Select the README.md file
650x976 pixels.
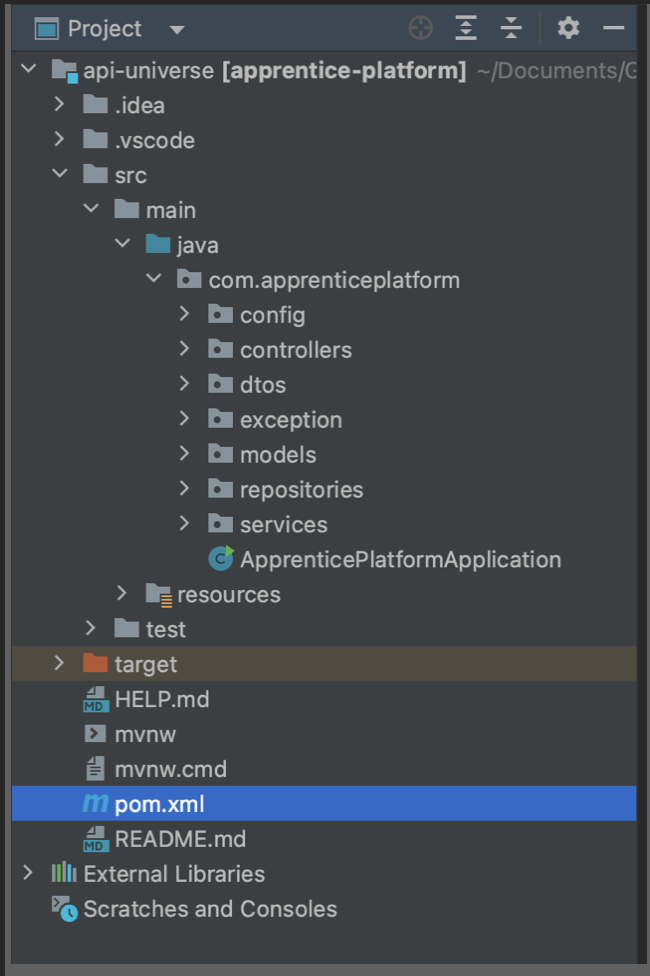(x=180, y=839)
